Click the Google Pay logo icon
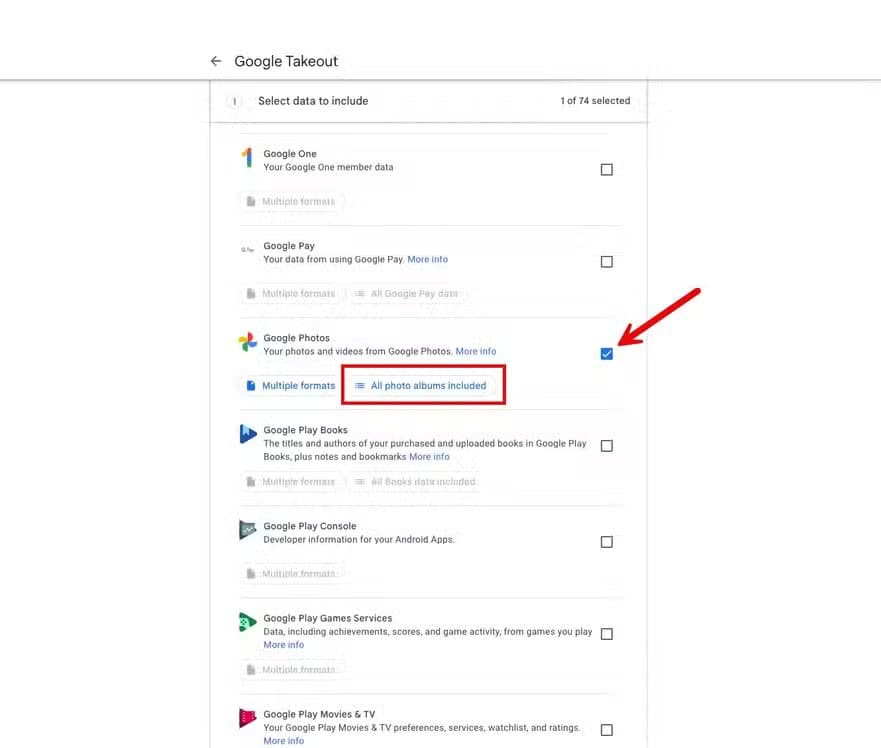 247,250
